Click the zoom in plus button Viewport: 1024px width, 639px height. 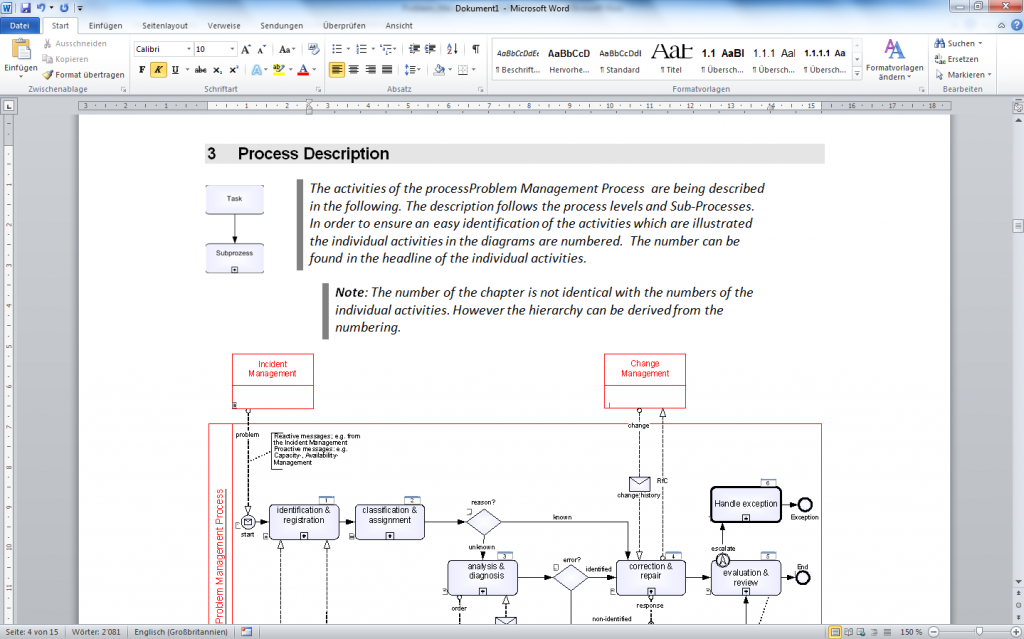point(1016,632)
